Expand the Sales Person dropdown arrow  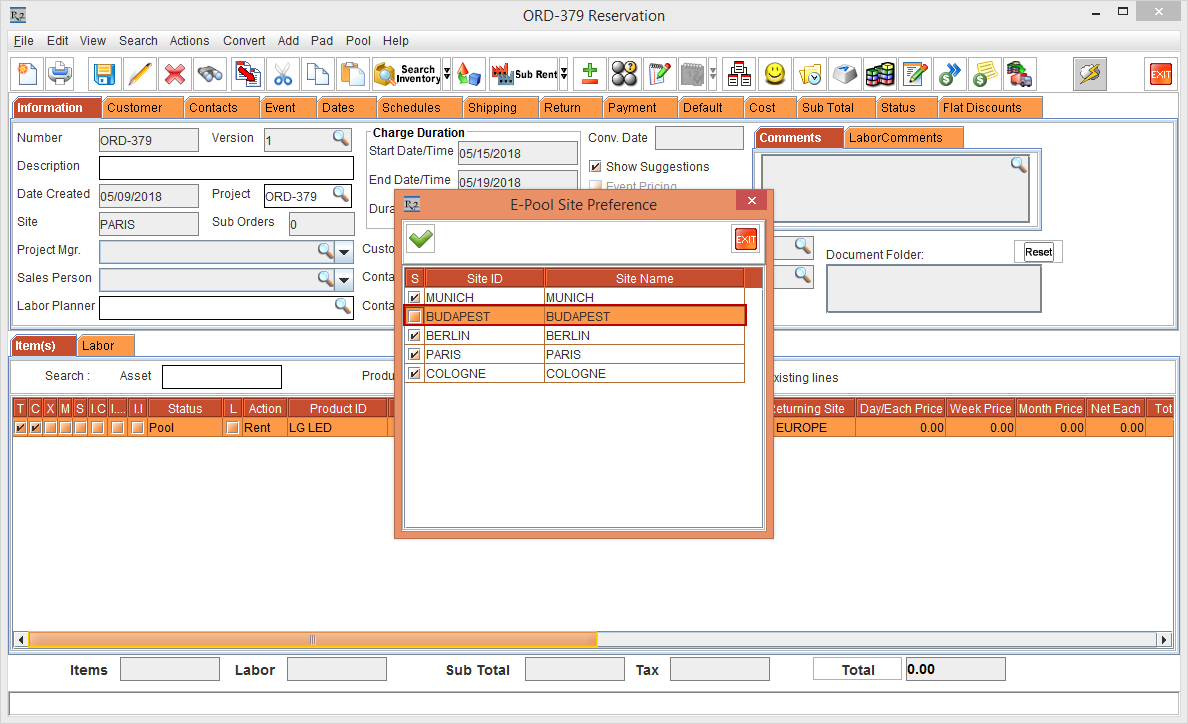point(344,279)
